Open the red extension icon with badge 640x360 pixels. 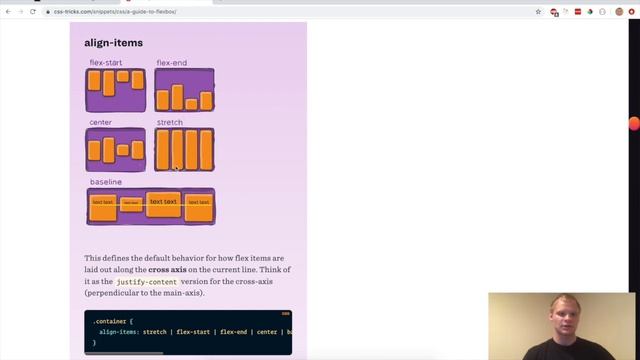(x=554, y=12)
